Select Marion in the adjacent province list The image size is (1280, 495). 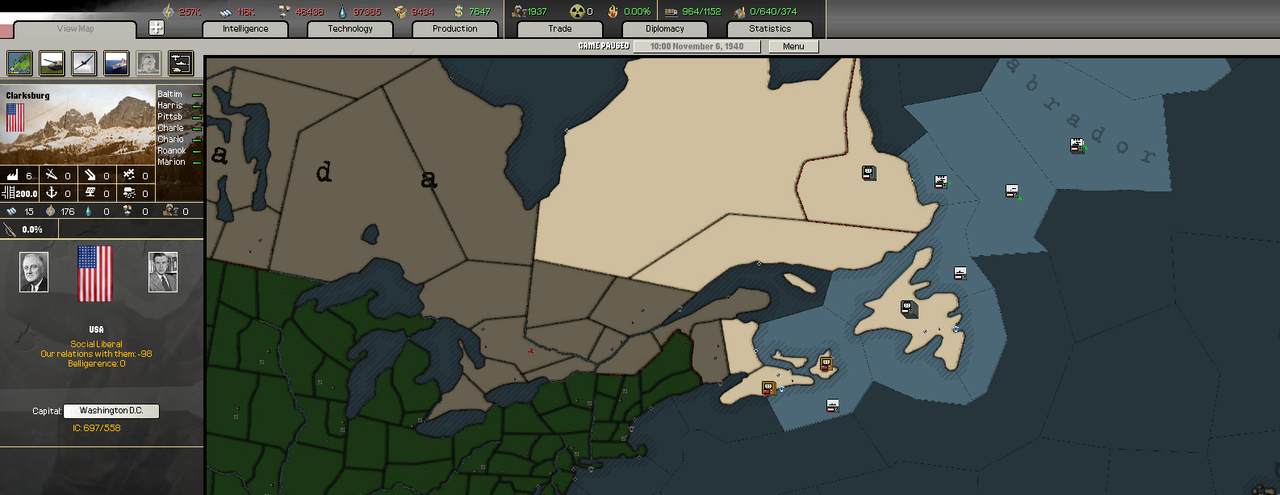[171, 162]
